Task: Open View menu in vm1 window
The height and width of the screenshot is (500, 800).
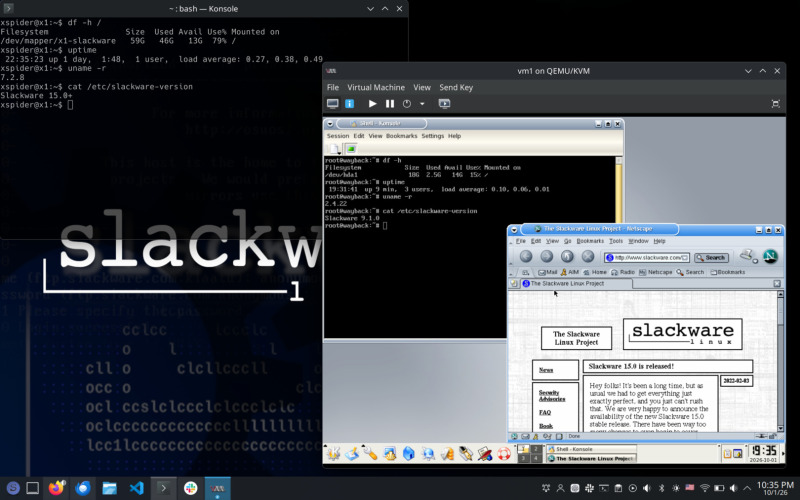Action: point(422,87)
